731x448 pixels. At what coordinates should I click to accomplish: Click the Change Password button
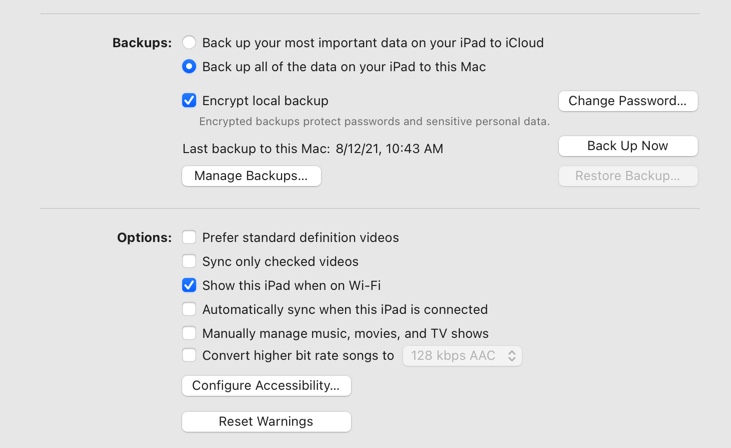pyautogui.click(x=627, y=101)
